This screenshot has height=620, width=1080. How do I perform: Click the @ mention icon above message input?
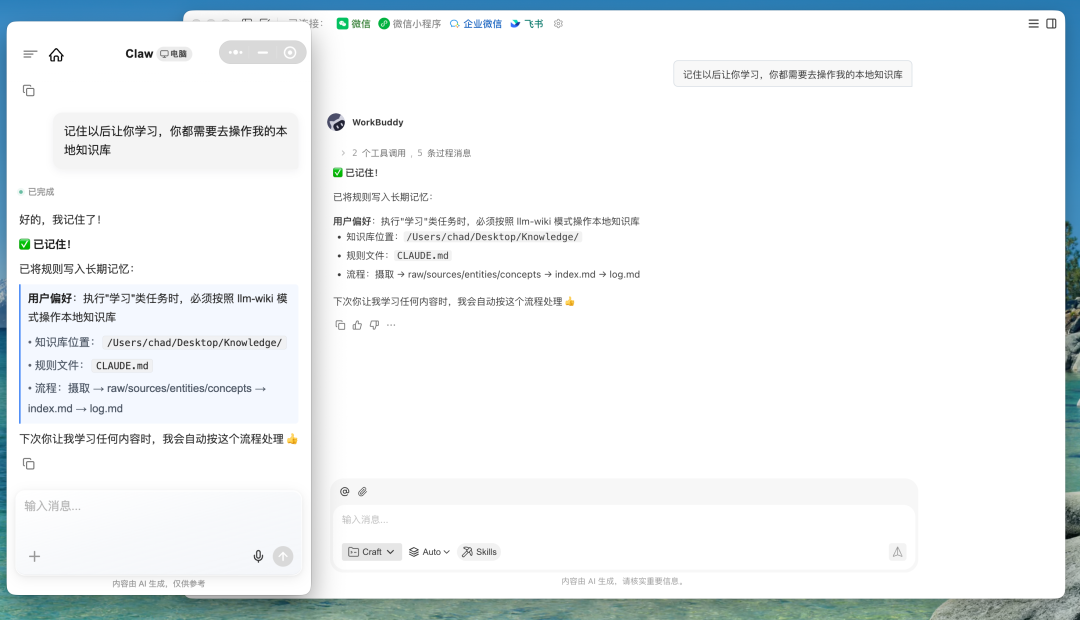[344, 491]
